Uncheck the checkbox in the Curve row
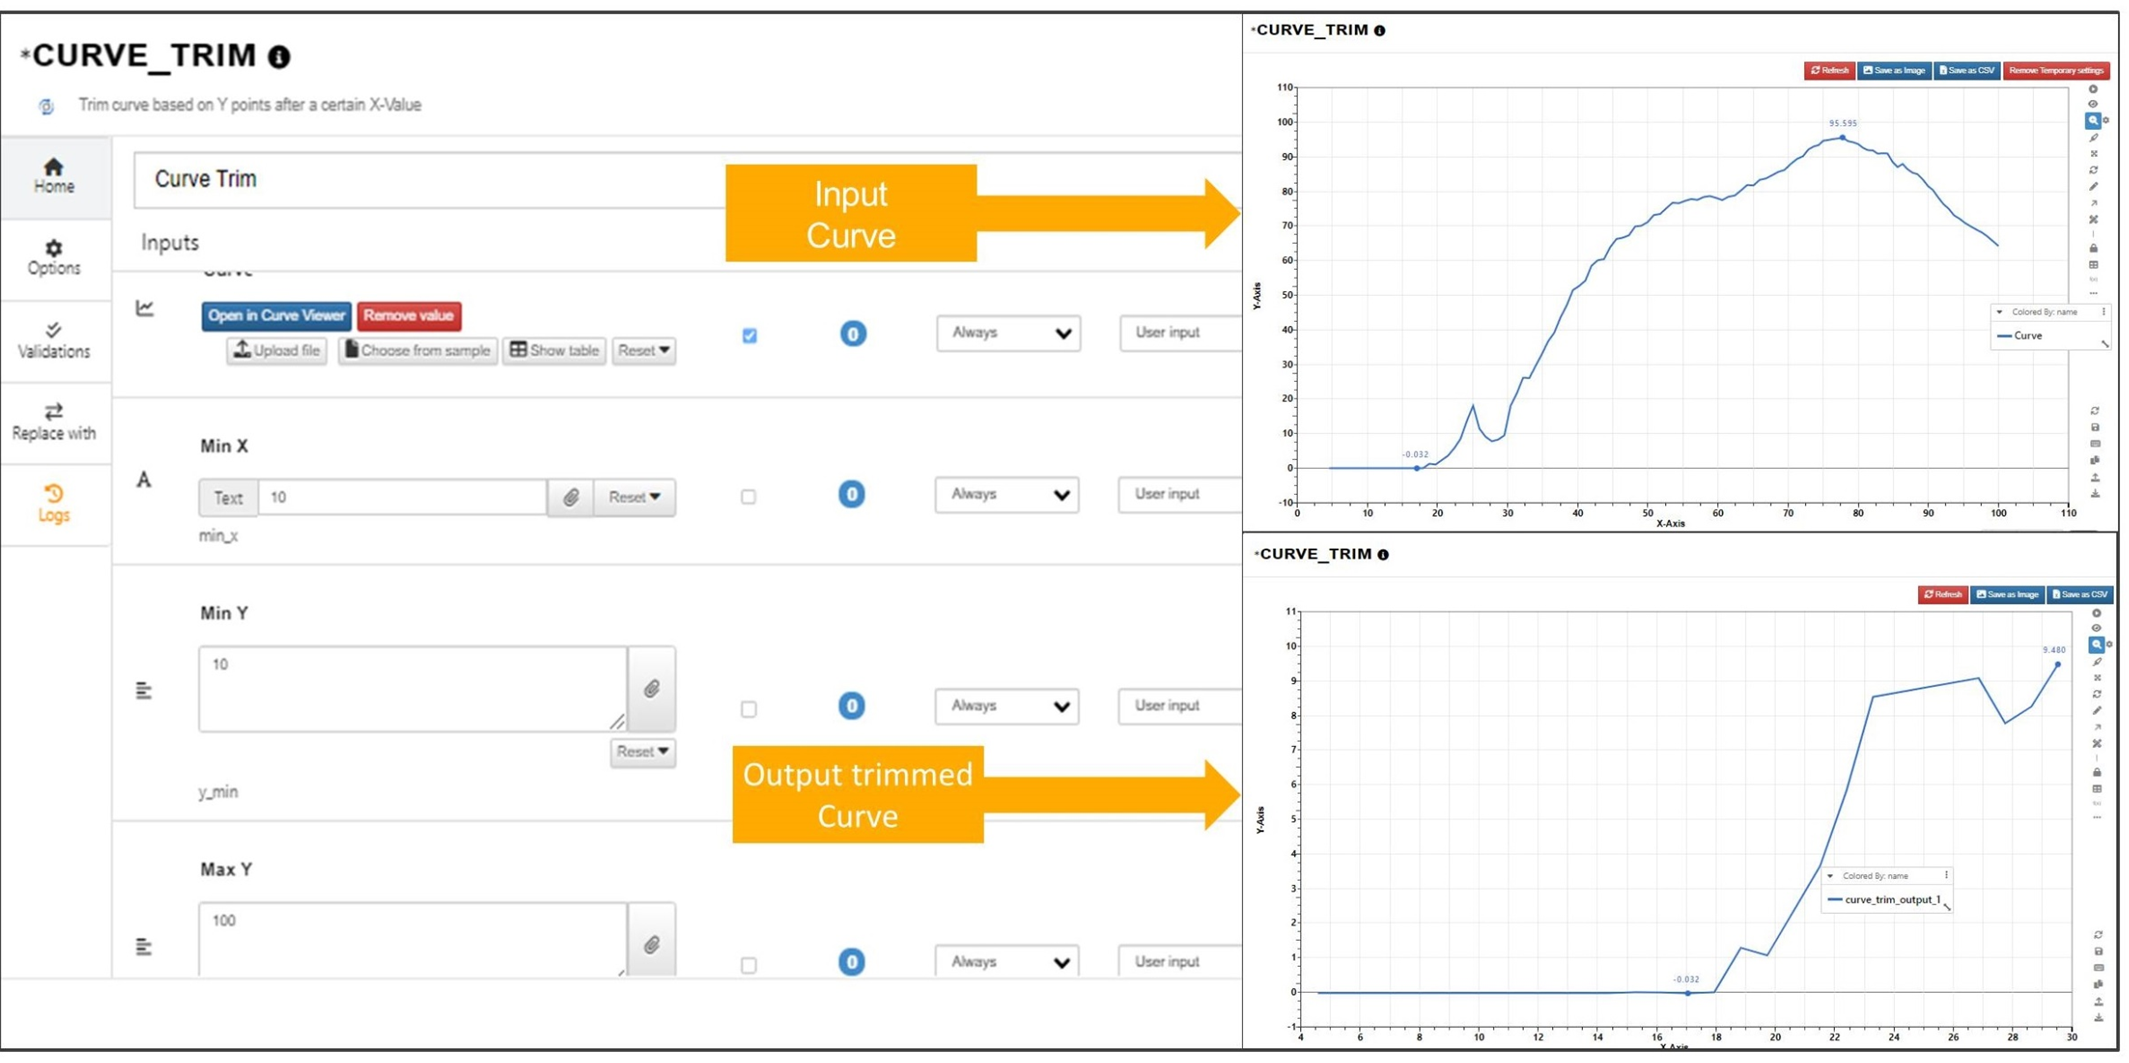The image size is (2129, 1063). [750, 336]
